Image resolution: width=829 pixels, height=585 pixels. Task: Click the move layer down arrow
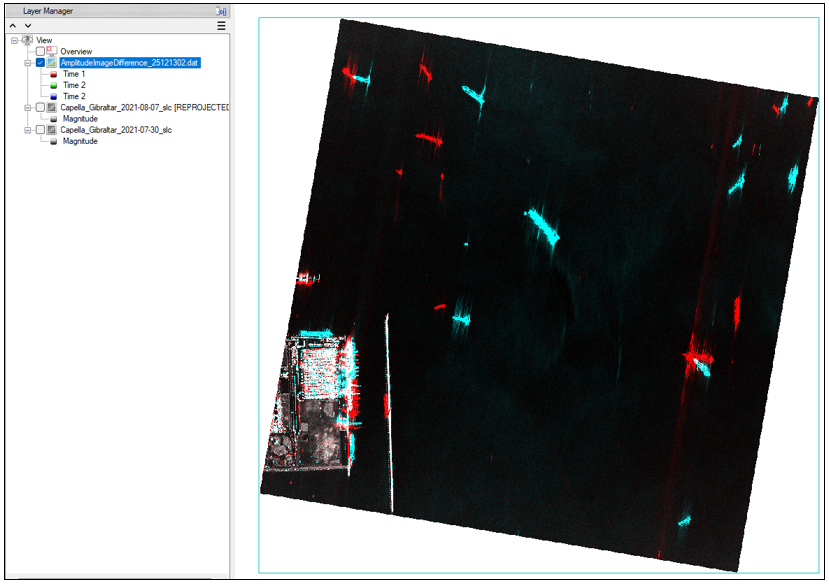28,26
